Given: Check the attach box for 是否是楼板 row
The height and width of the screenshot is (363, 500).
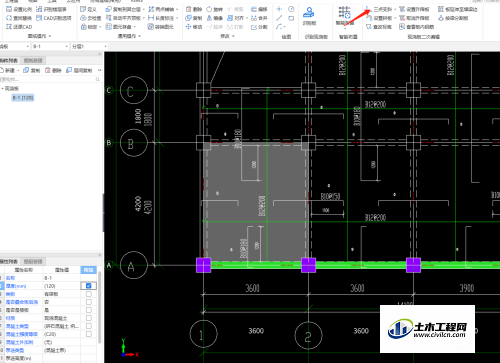Looking at the screenshot, I should (x=88, y=310).
